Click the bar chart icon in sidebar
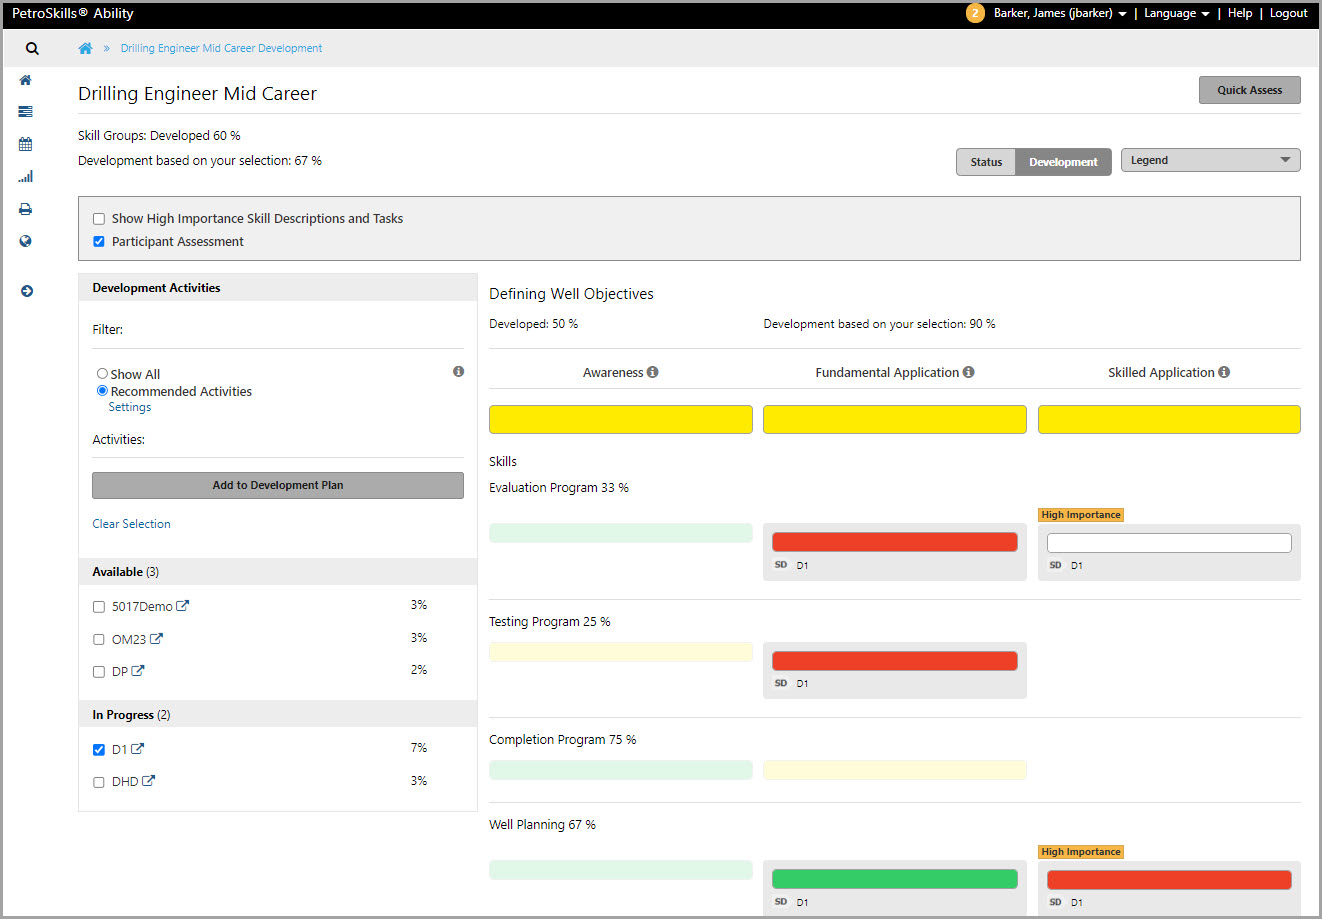The height and width of the screenshot is (919, 1322). coord(26,177)
